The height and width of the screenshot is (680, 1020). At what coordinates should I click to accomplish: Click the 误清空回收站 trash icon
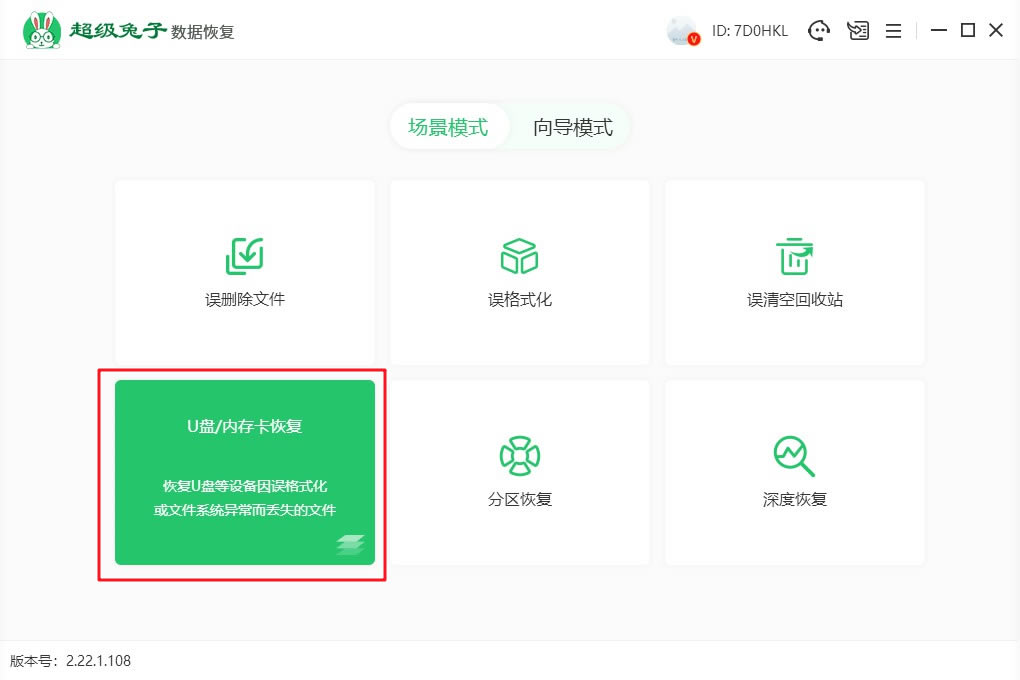[x=794, y=255]
